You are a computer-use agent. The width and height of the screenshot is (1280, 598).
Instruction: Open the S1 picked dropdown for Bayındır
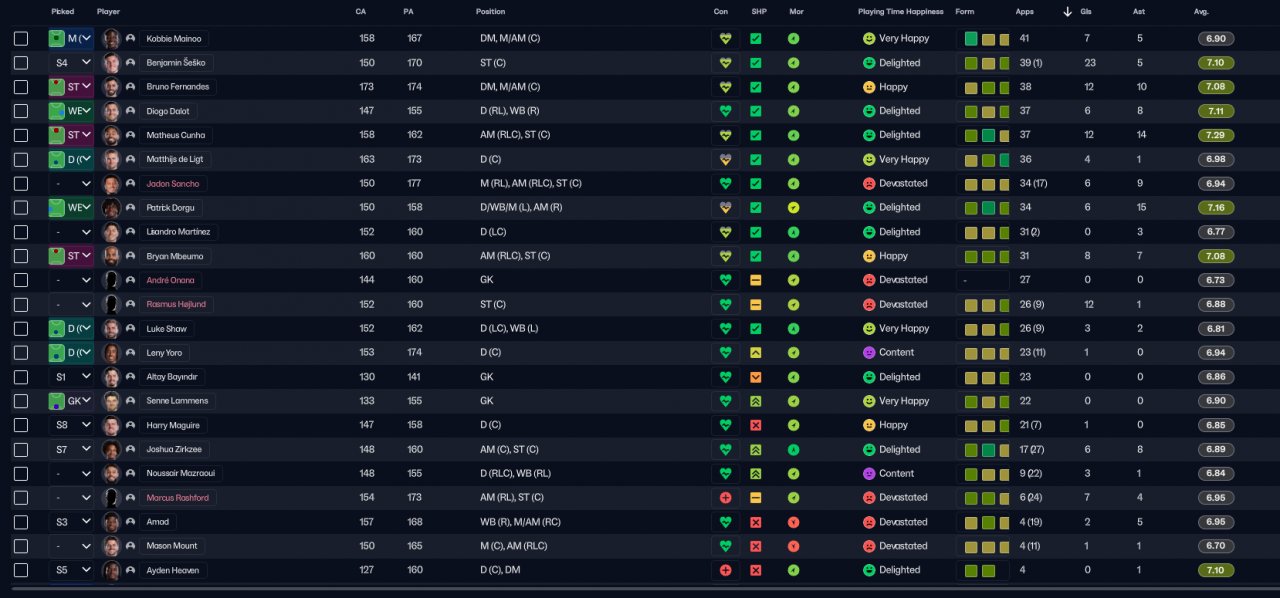pos(71,377)
